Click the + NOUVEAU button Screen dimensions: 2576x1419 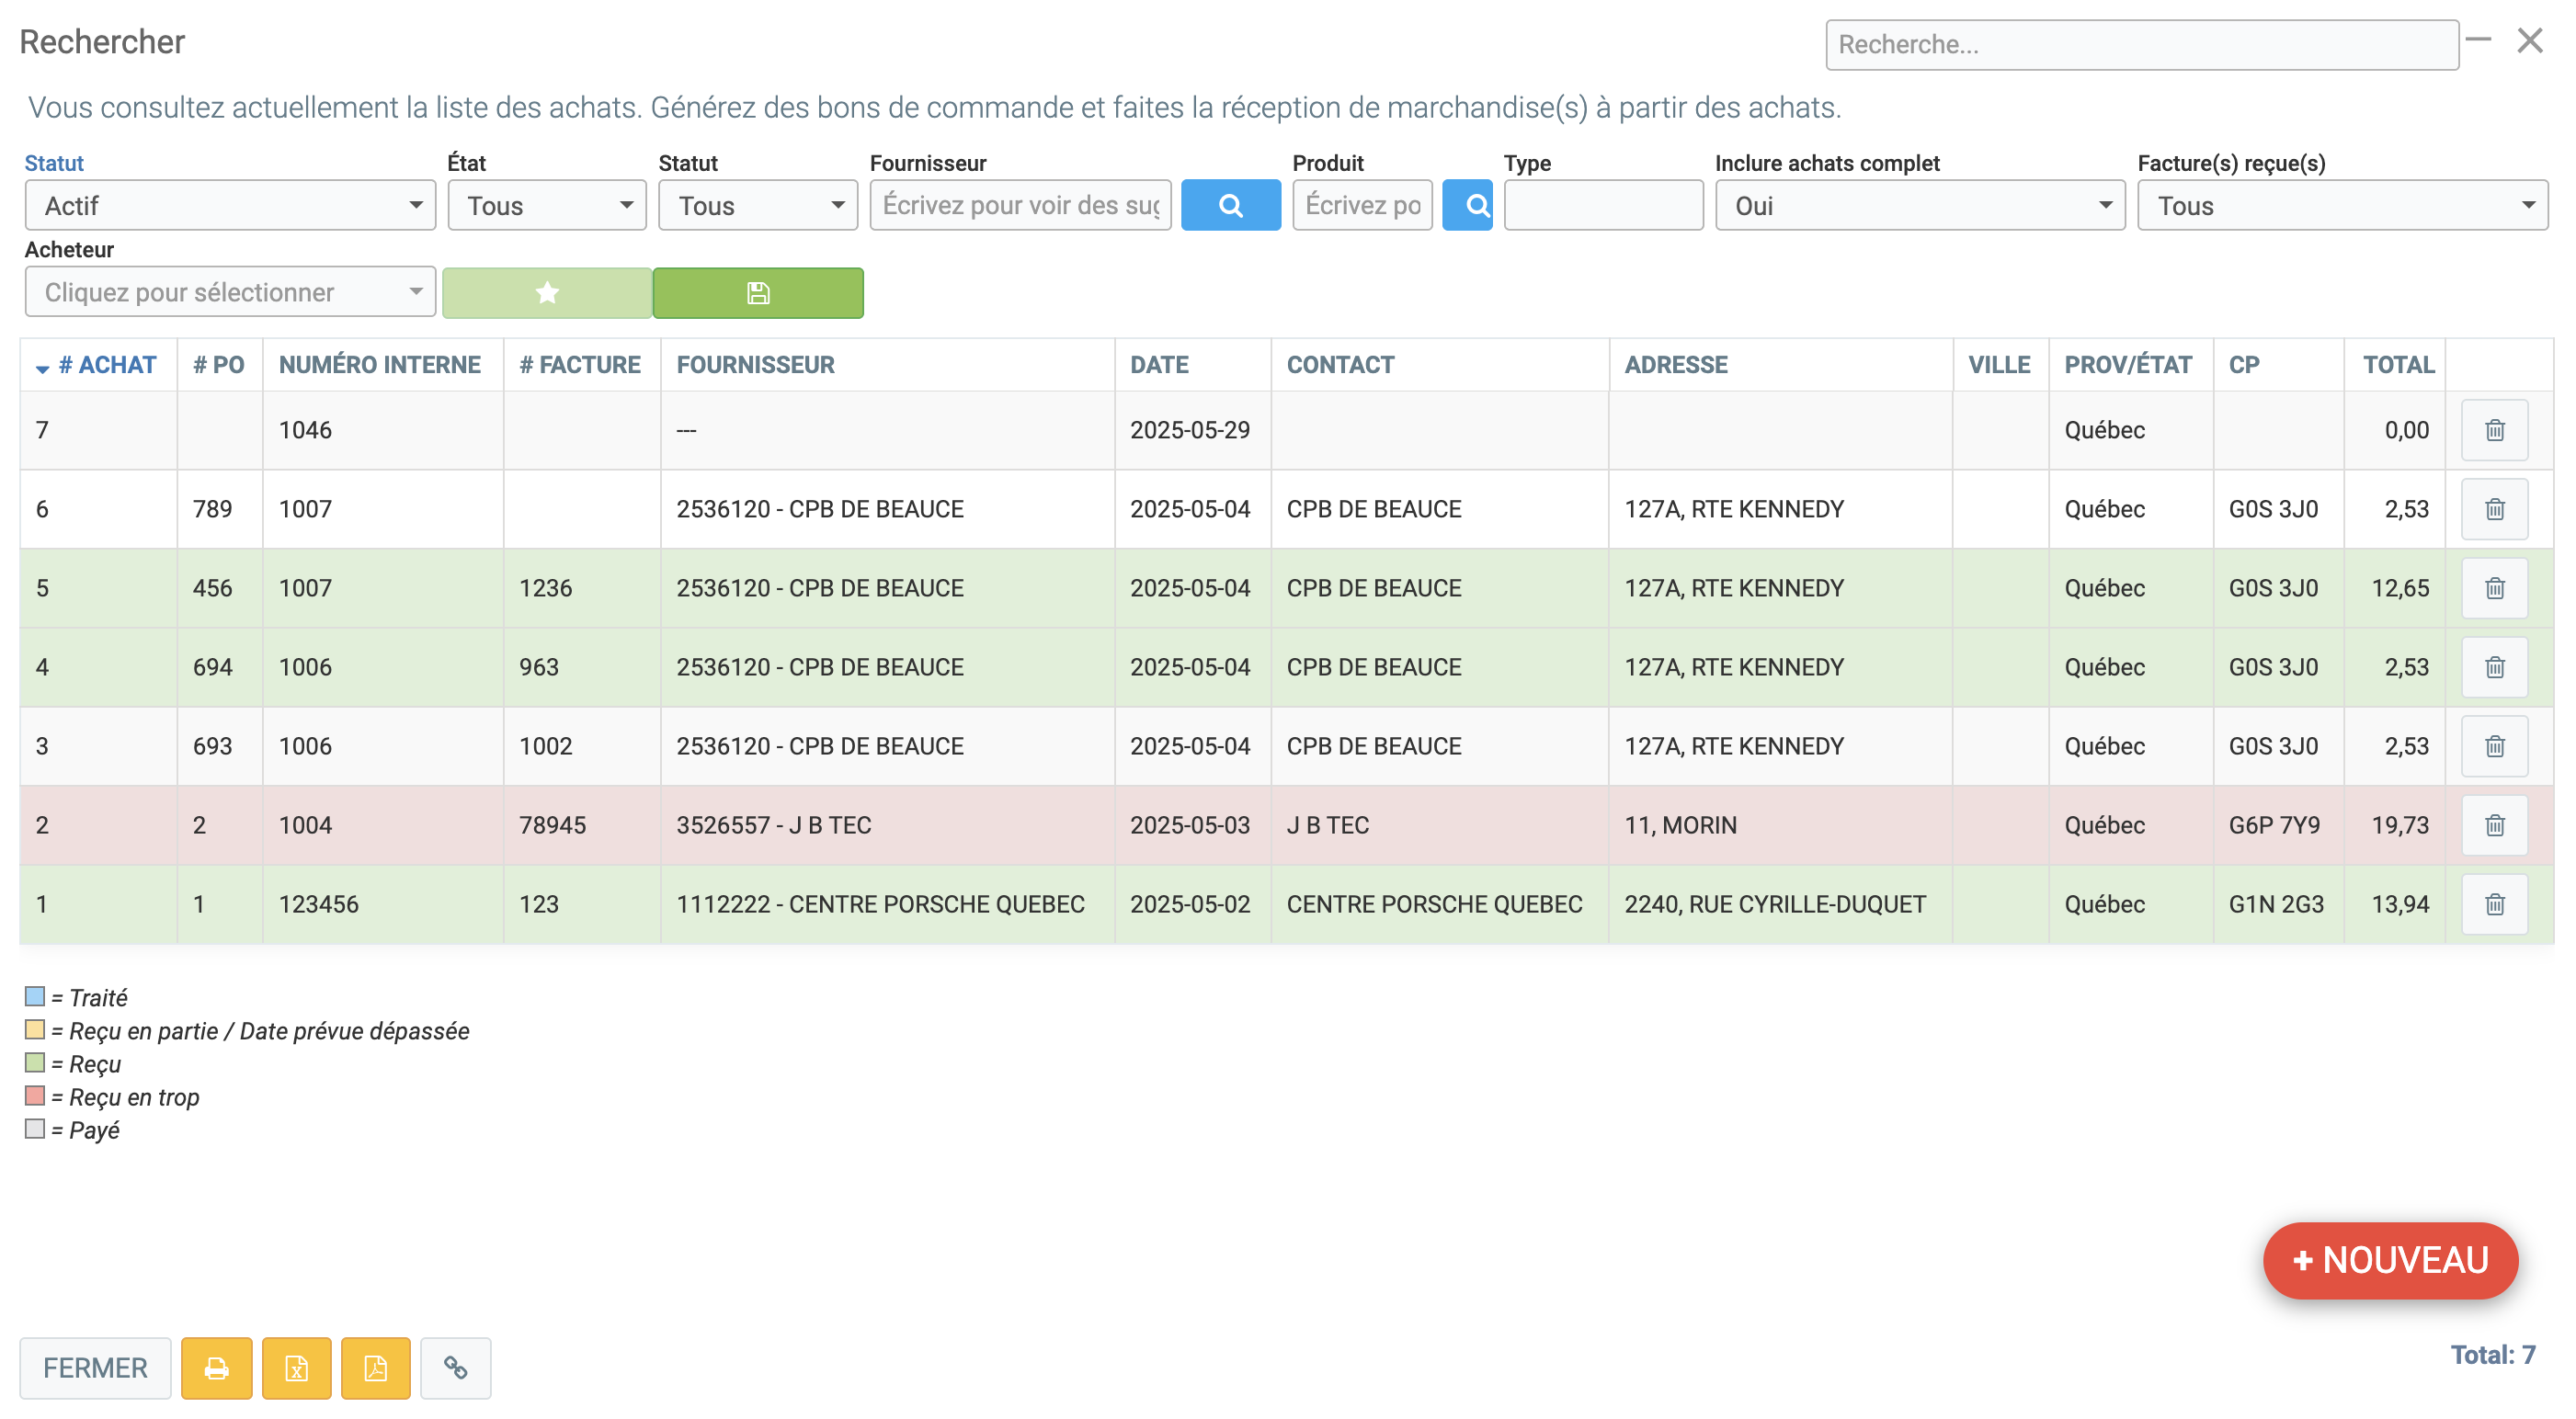pos(2389,1260)
